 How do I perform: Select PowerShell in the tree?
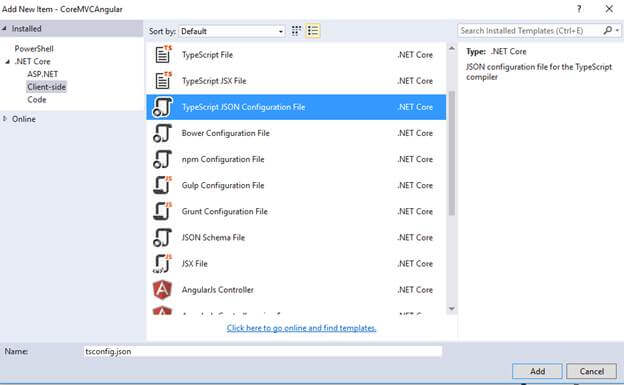(34, 49)
